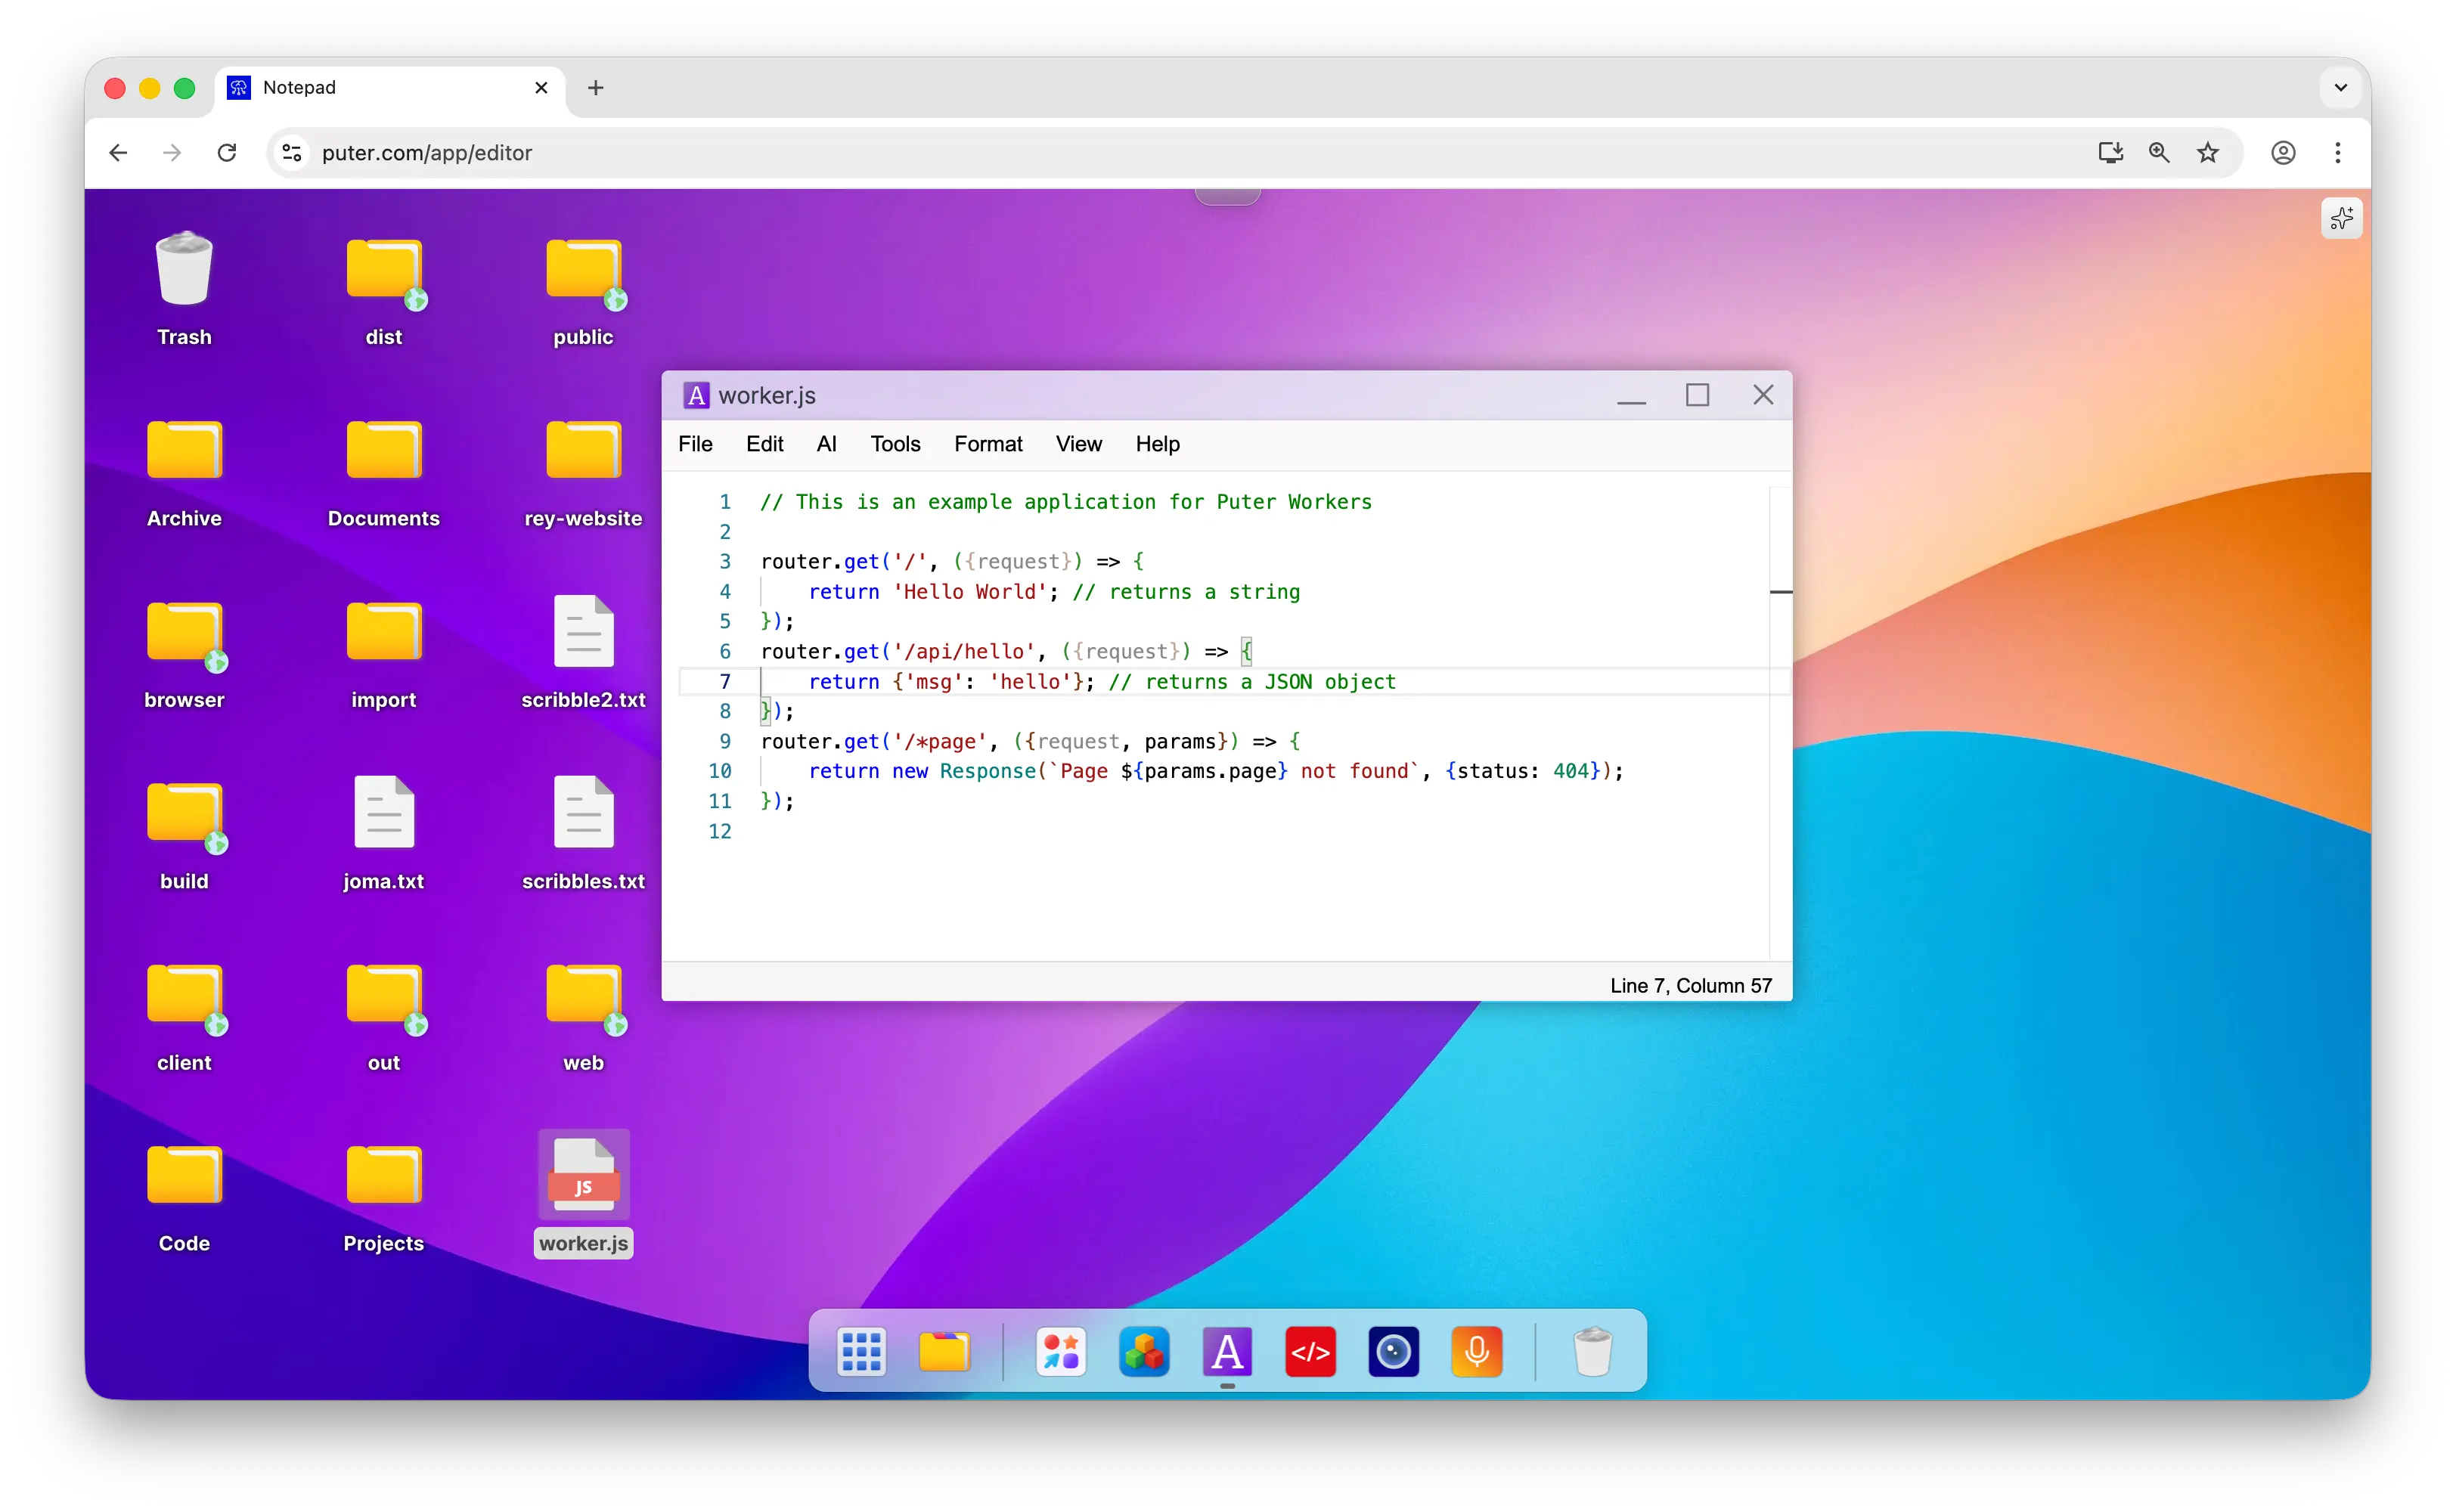
Task: Open the Notepad app from the dock
Action: [1227, 1351]
